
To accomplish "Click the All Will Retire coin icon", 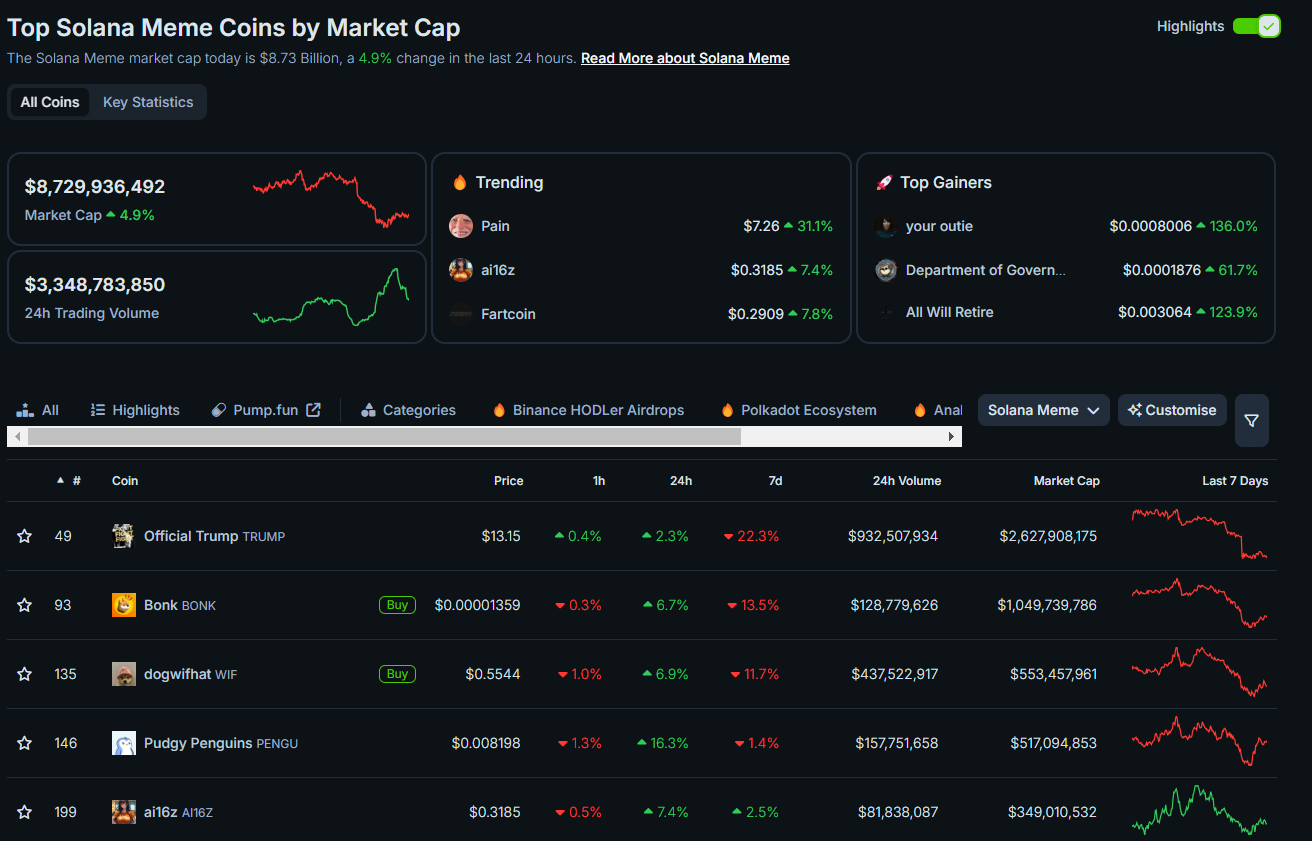I will pyautogui.click(x=886, y=312).
